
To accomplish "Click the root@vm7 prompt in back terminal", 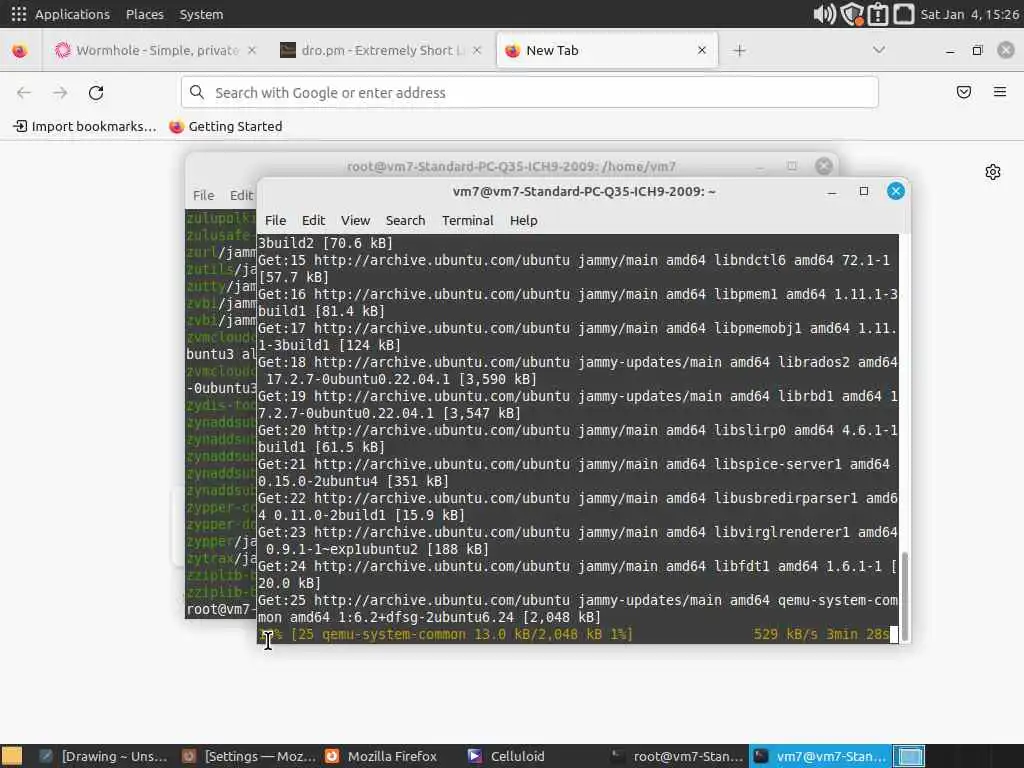I will pos(220,609).
